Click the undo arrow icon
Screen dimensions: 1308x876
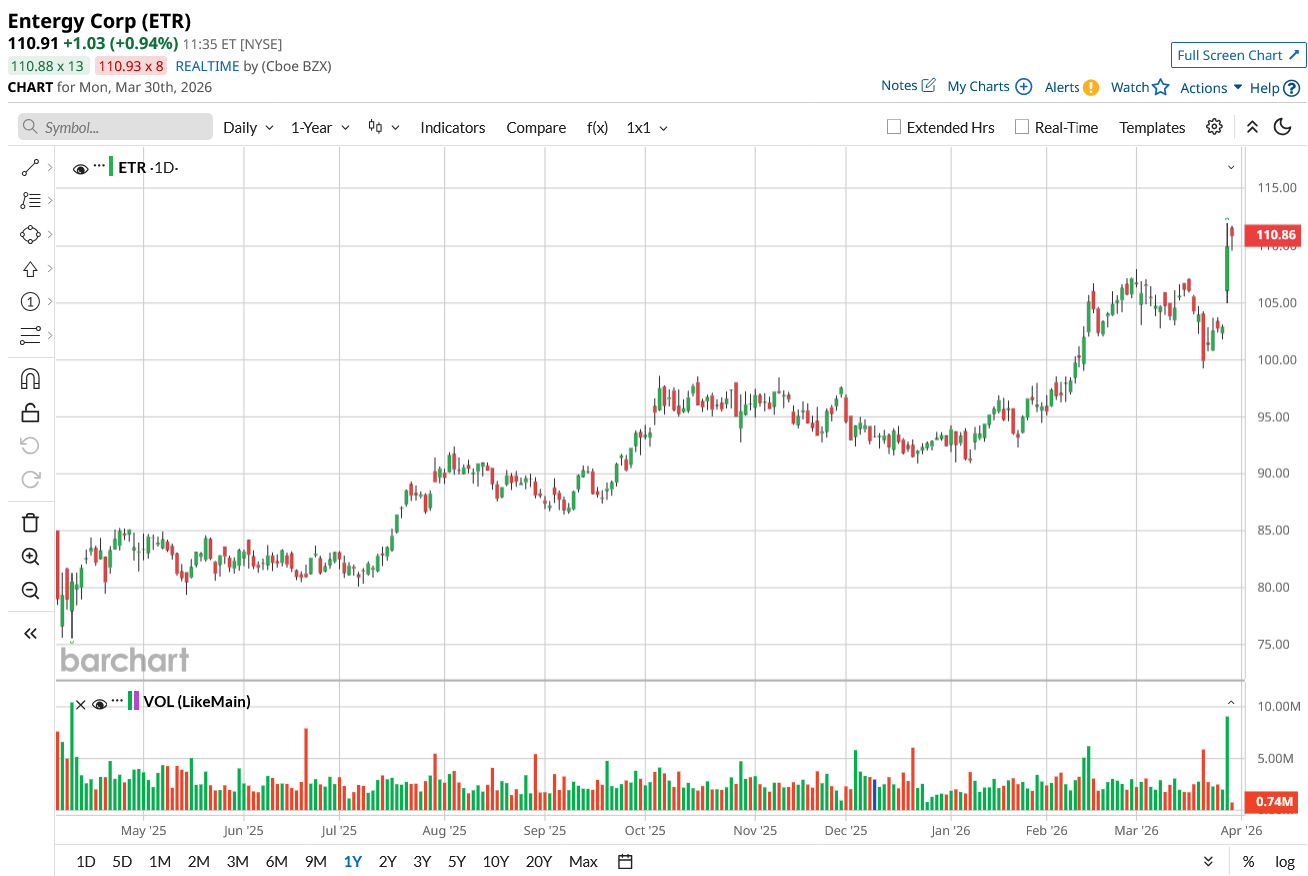[x=30, y=445]
